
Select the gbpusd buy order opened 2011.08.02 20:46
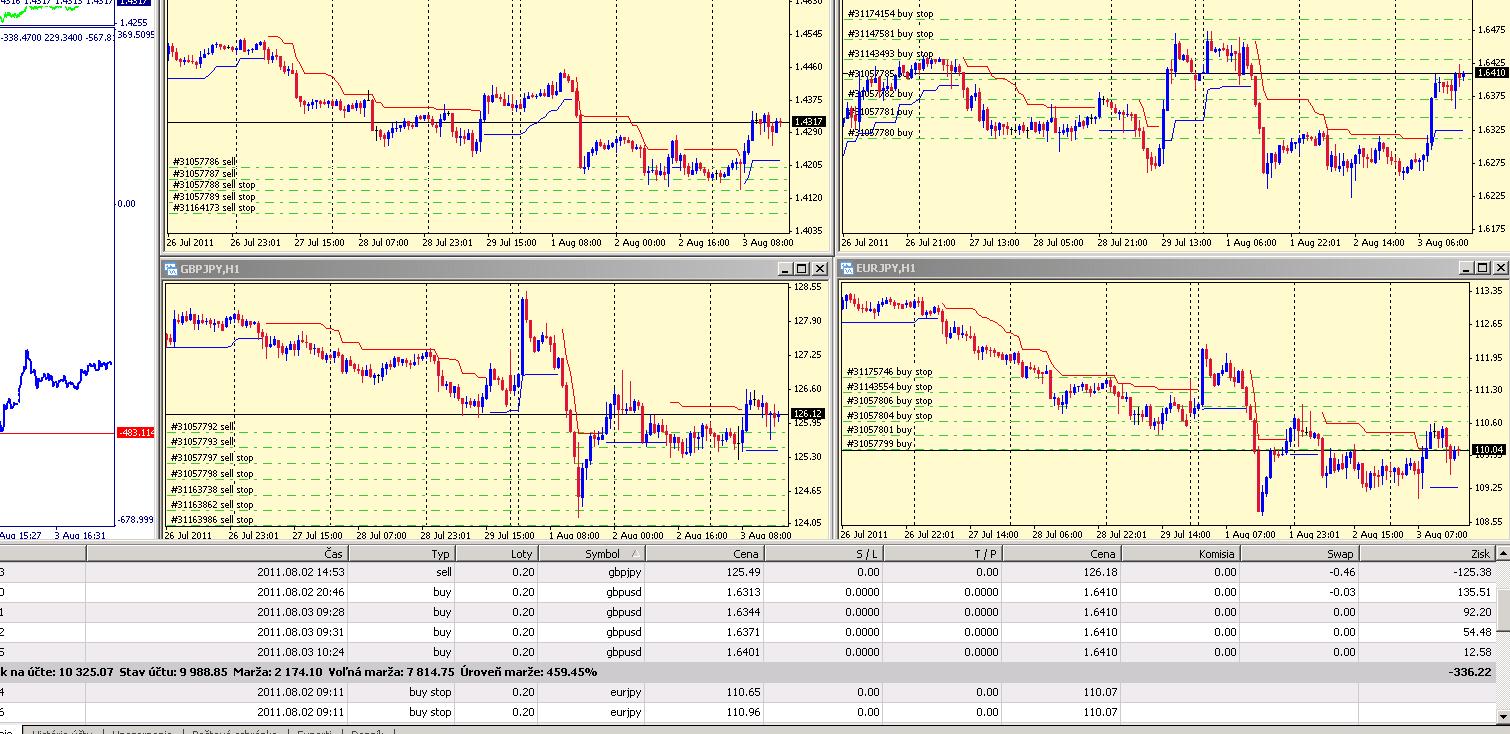747,592
